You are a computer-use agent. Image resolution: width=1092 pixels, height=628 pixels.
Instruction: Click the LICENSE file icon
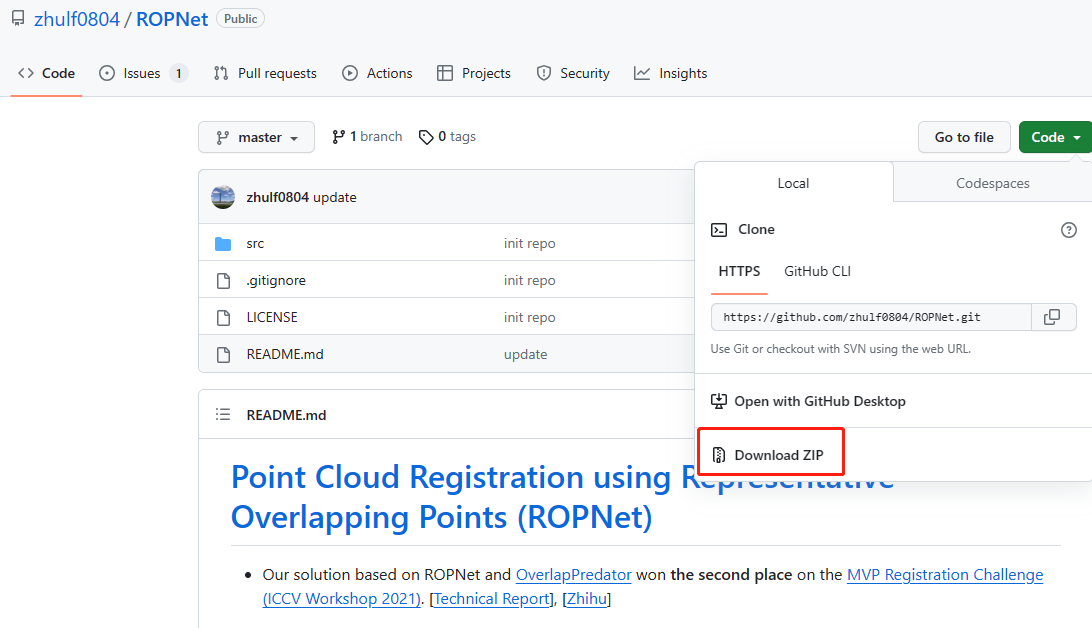pyautogui.click(x=224, y=317)
